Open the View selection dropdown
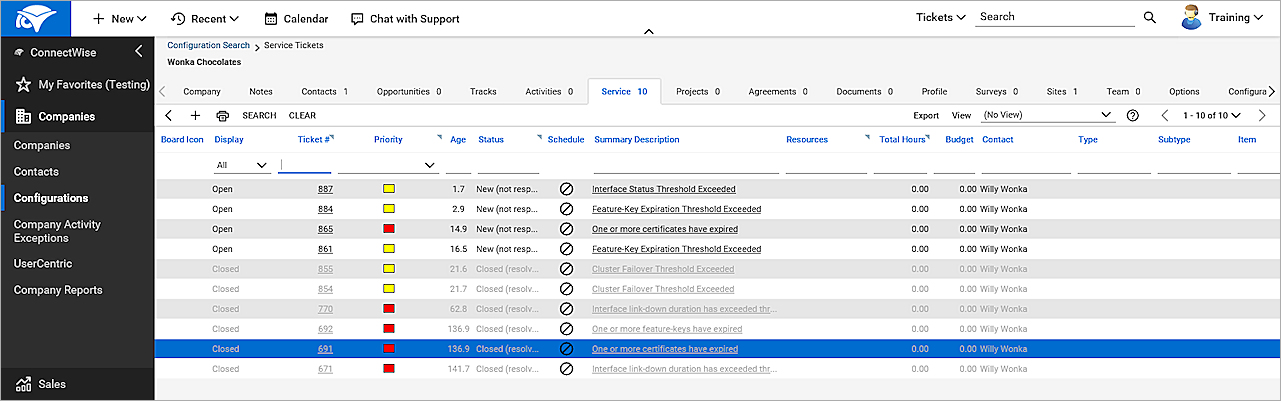 click(x=1048, y=116)
